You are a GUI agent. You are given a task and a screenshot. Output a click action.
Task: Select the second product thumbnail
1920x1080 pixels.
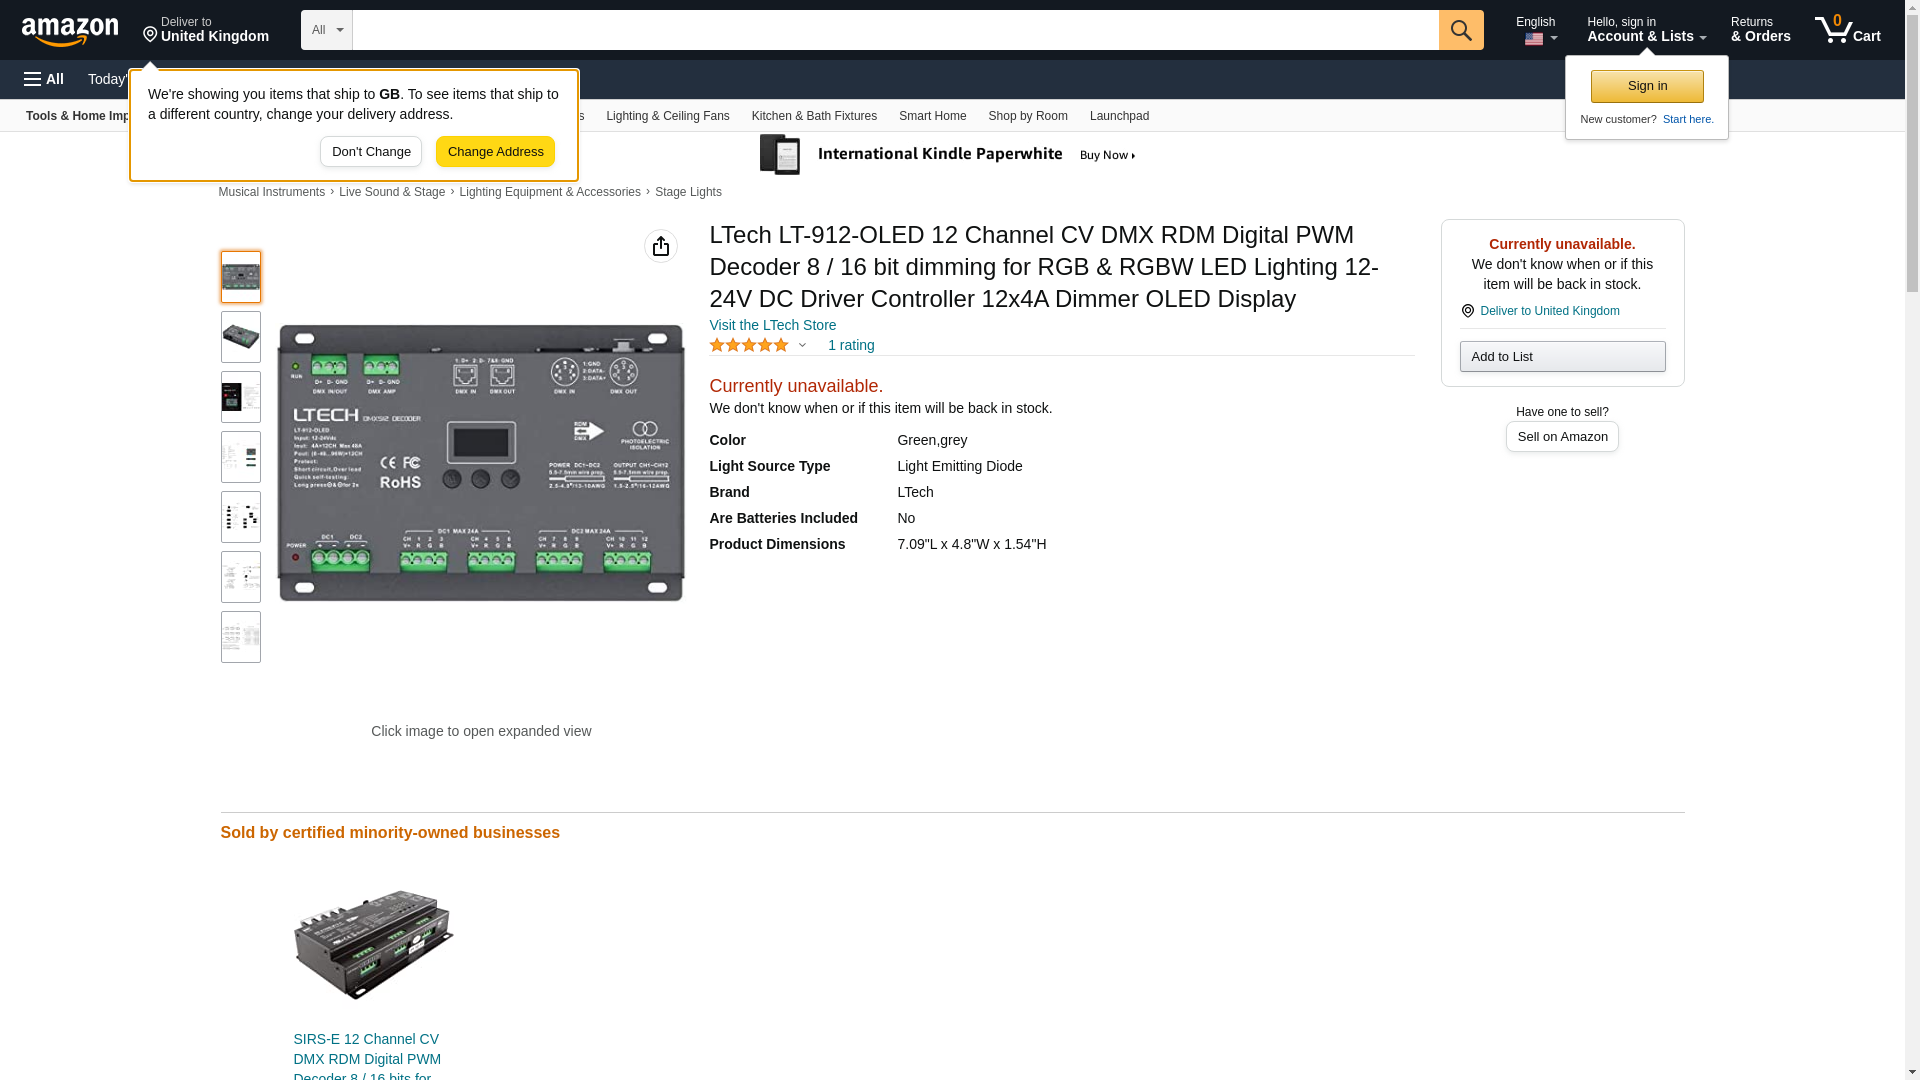coord(241,337)
